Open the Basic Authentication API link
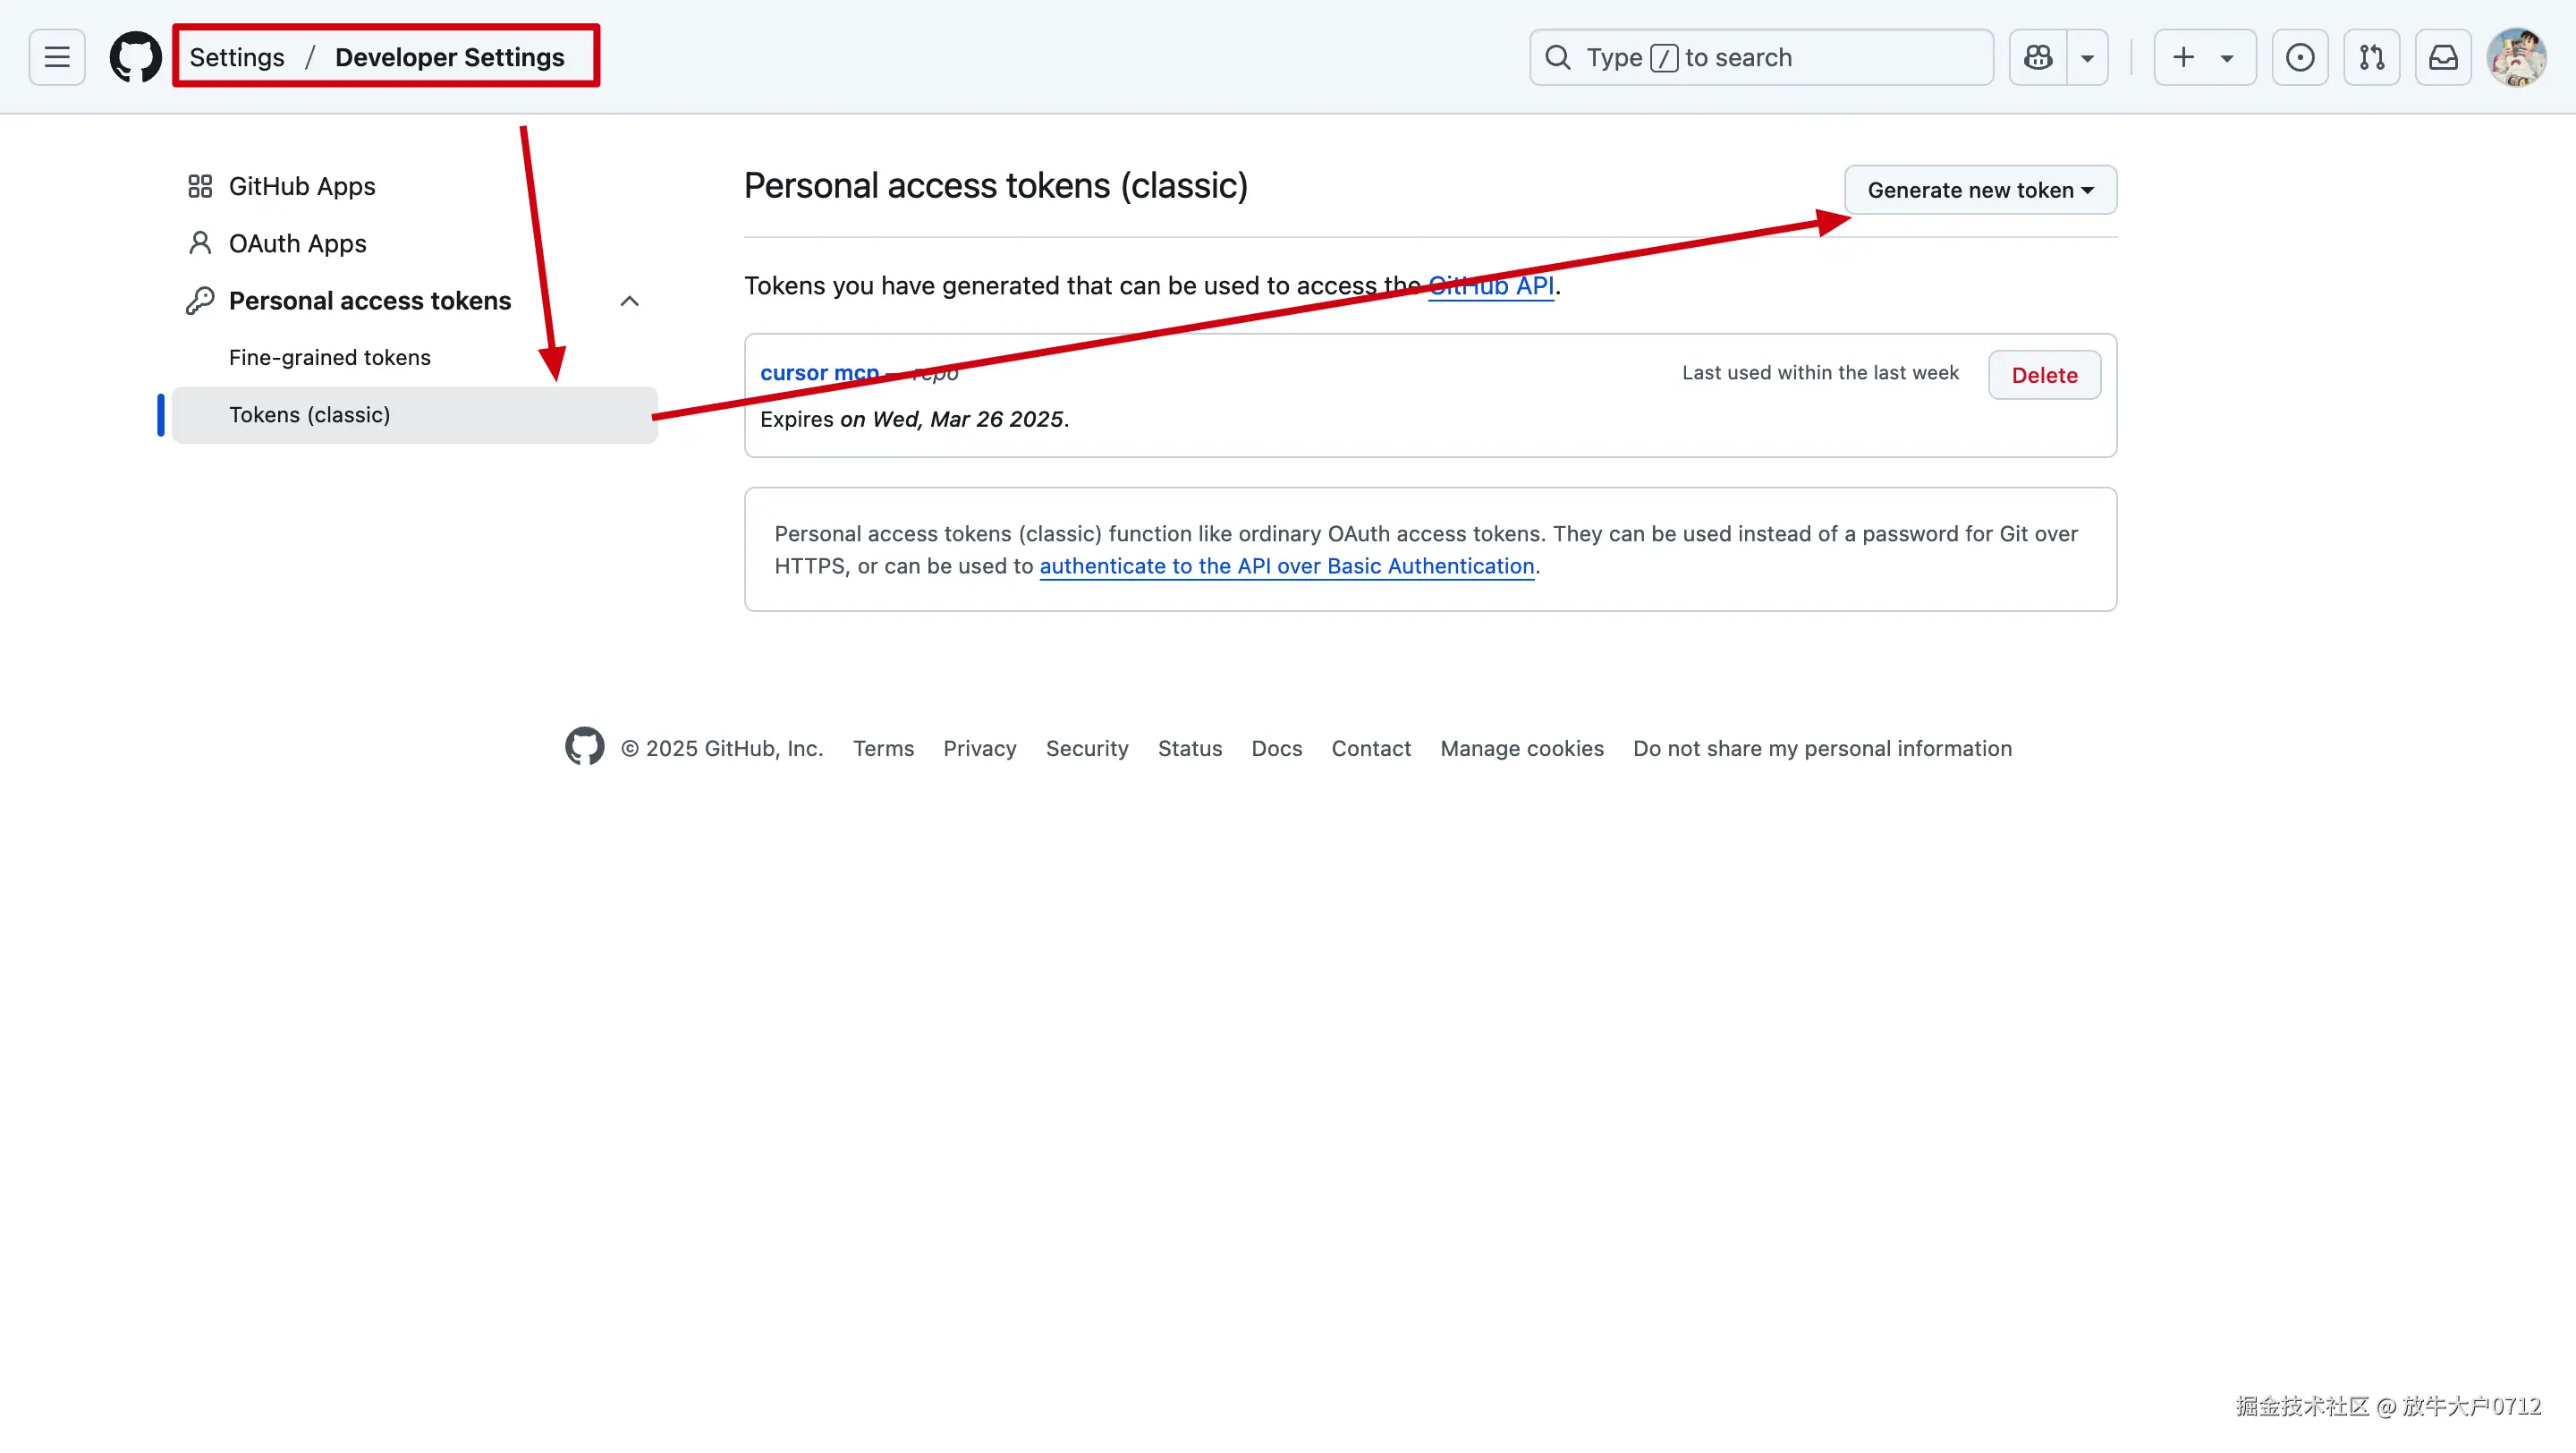 1286,566
